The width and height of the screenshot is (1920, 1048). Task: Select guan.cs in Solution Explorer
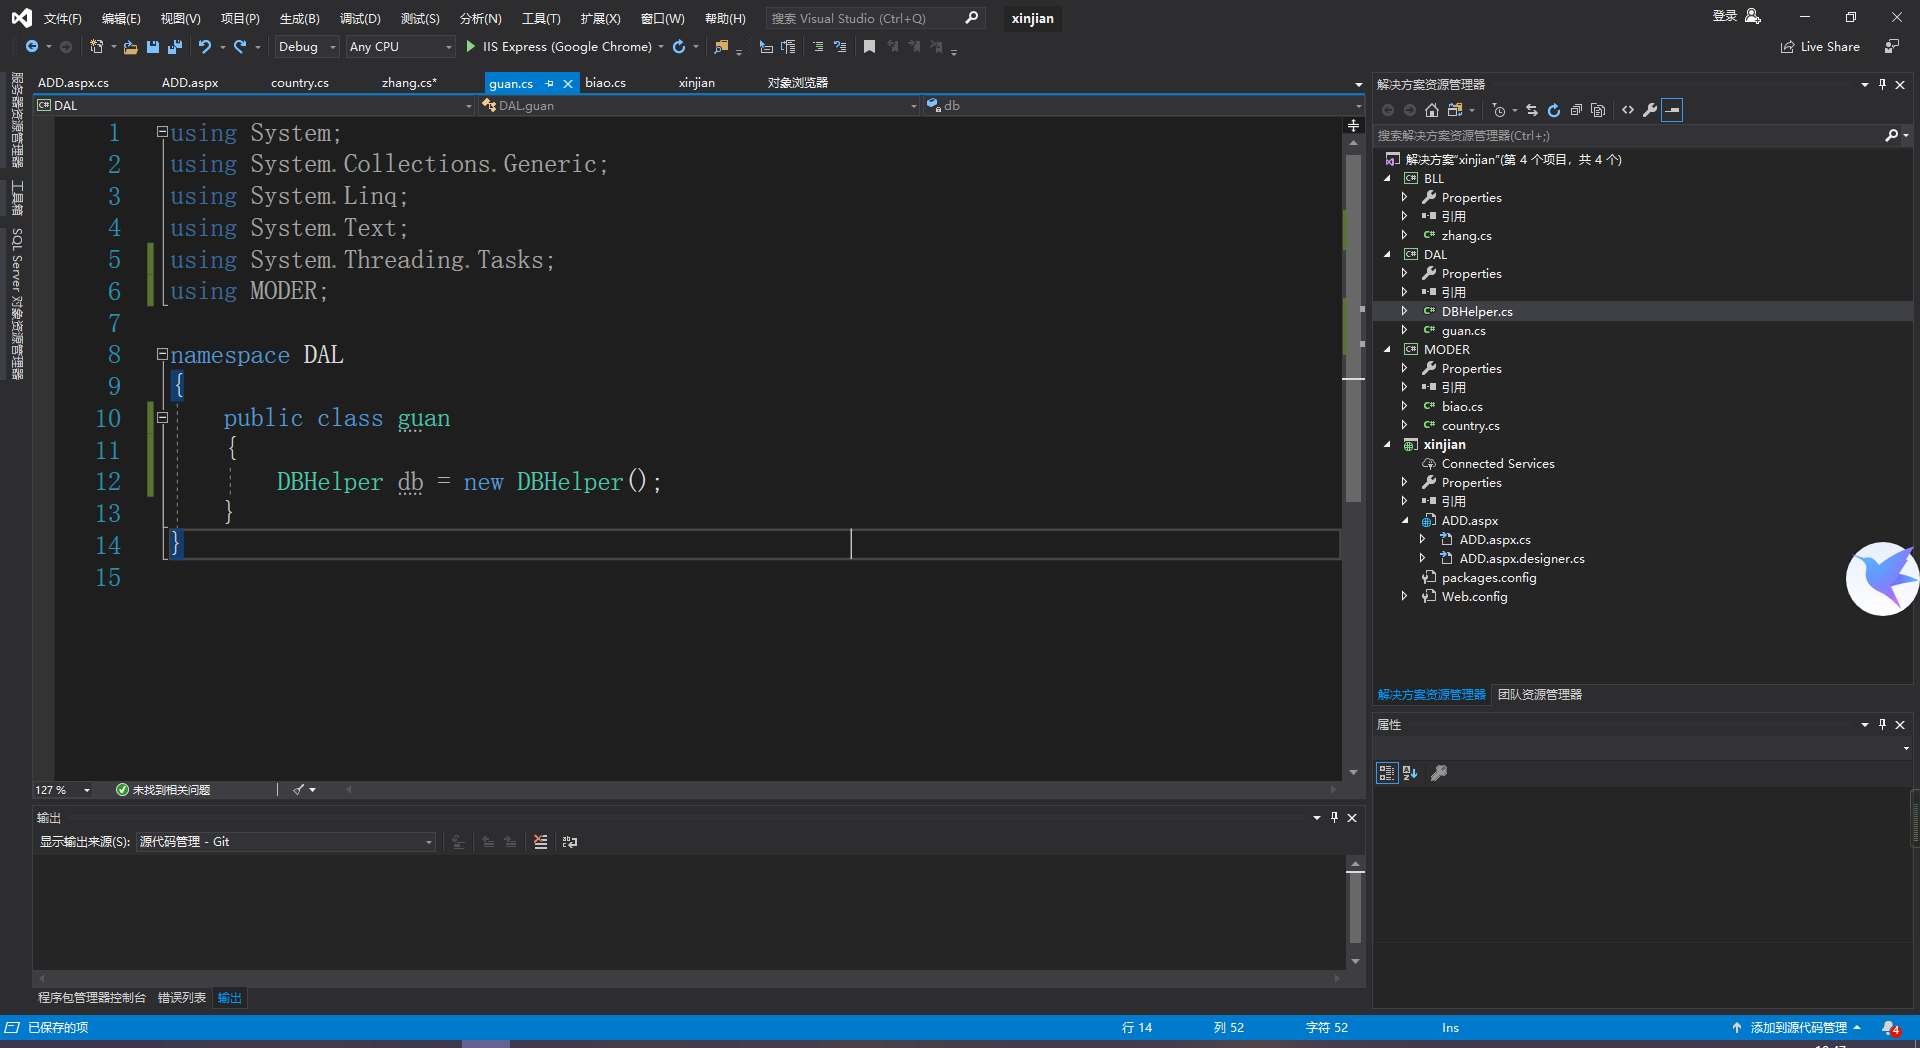[x=1463, y=331]
